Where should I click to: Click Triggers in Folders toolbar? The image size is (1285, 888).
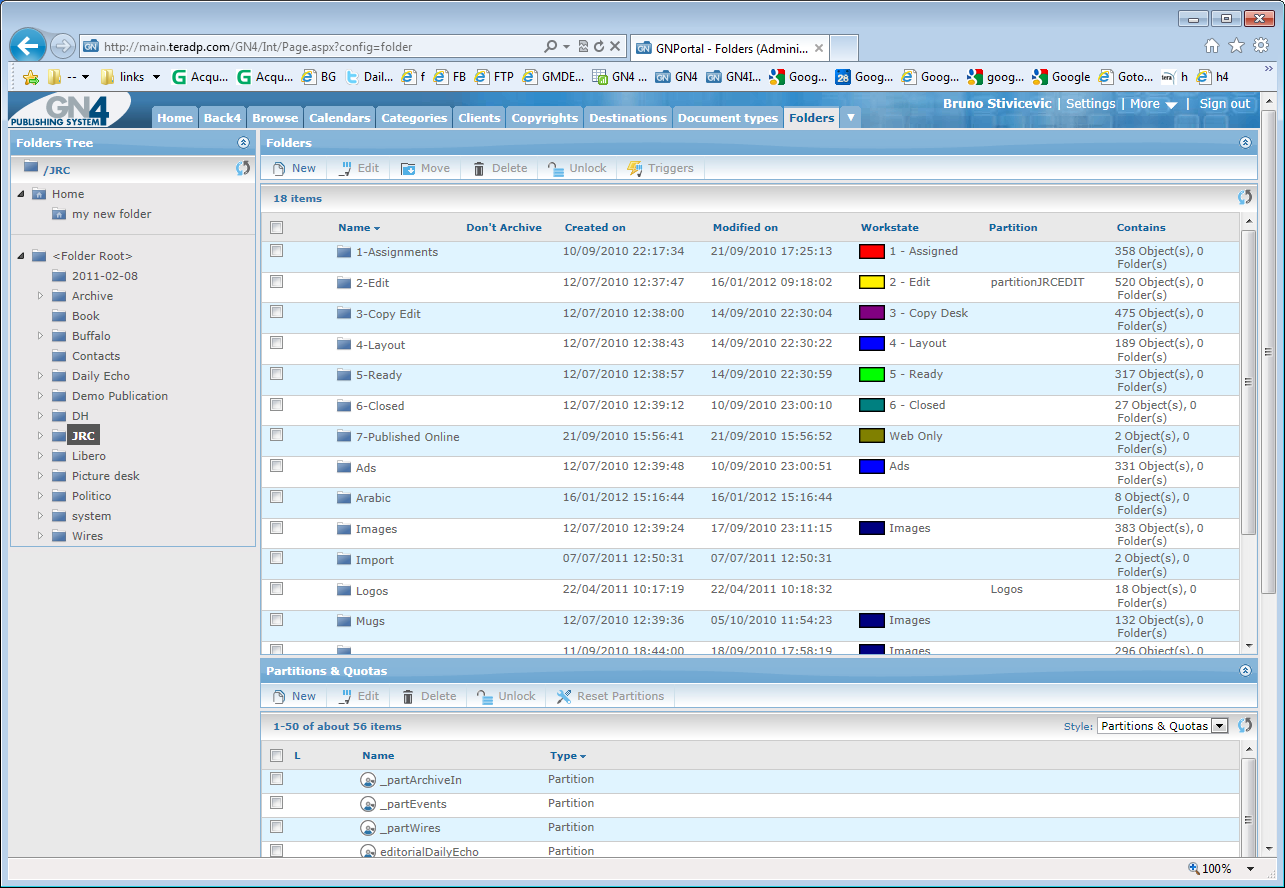pos(660,168)
